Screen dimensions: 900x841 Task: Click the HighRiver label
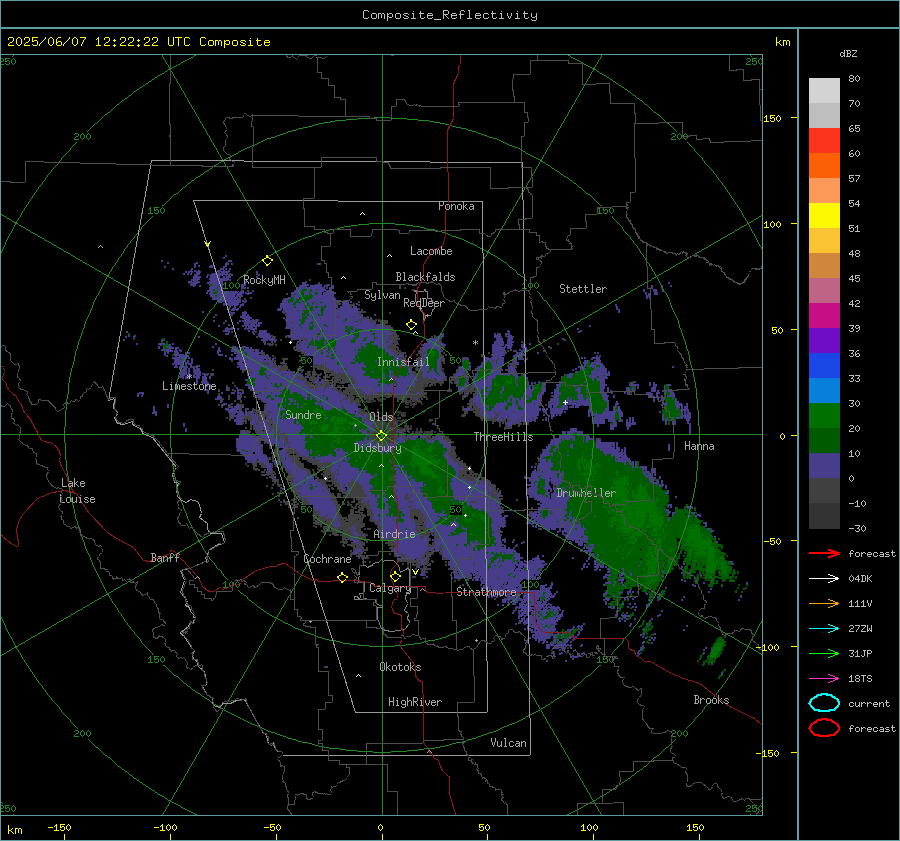coord(415,702)
